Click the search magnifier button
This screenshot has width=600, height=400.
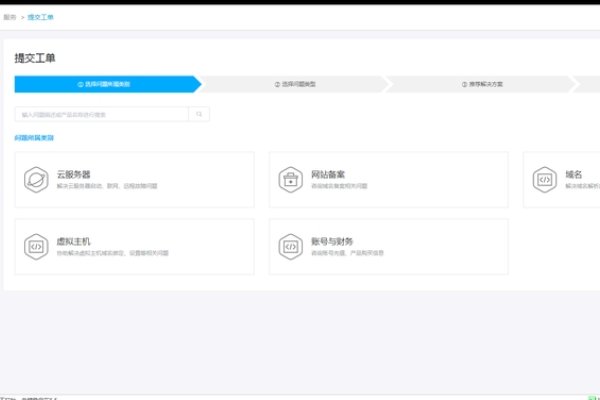(x=199, y=114)
